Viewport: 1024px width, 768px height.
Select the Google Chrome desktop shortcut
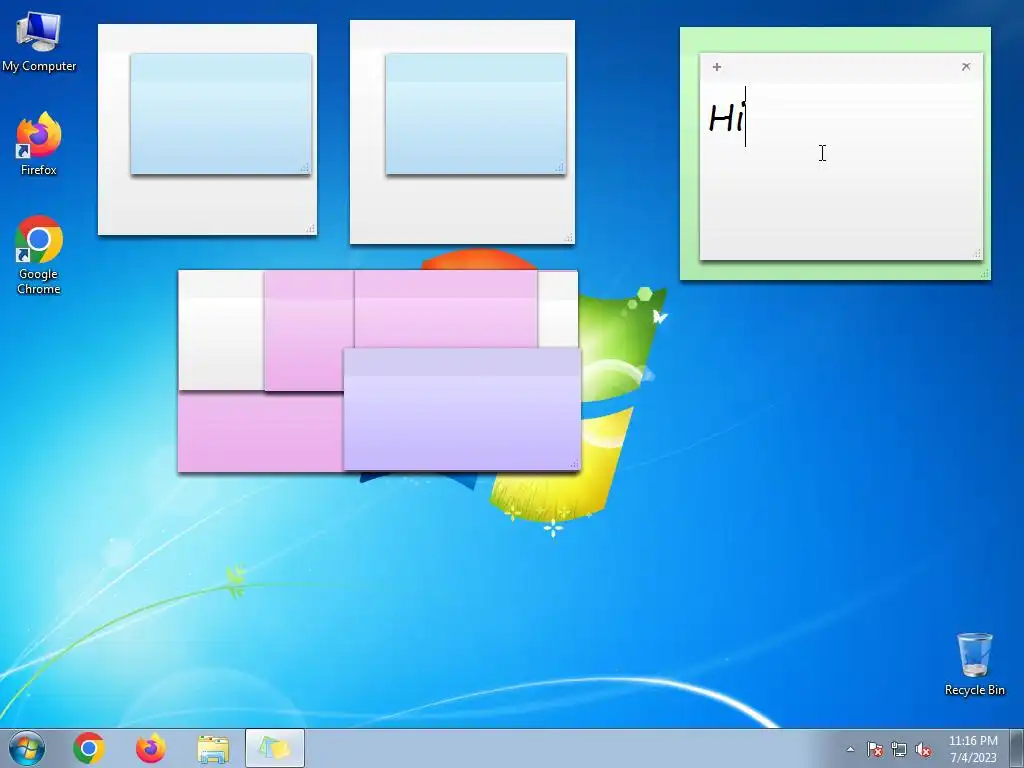[x=39, y=255]
